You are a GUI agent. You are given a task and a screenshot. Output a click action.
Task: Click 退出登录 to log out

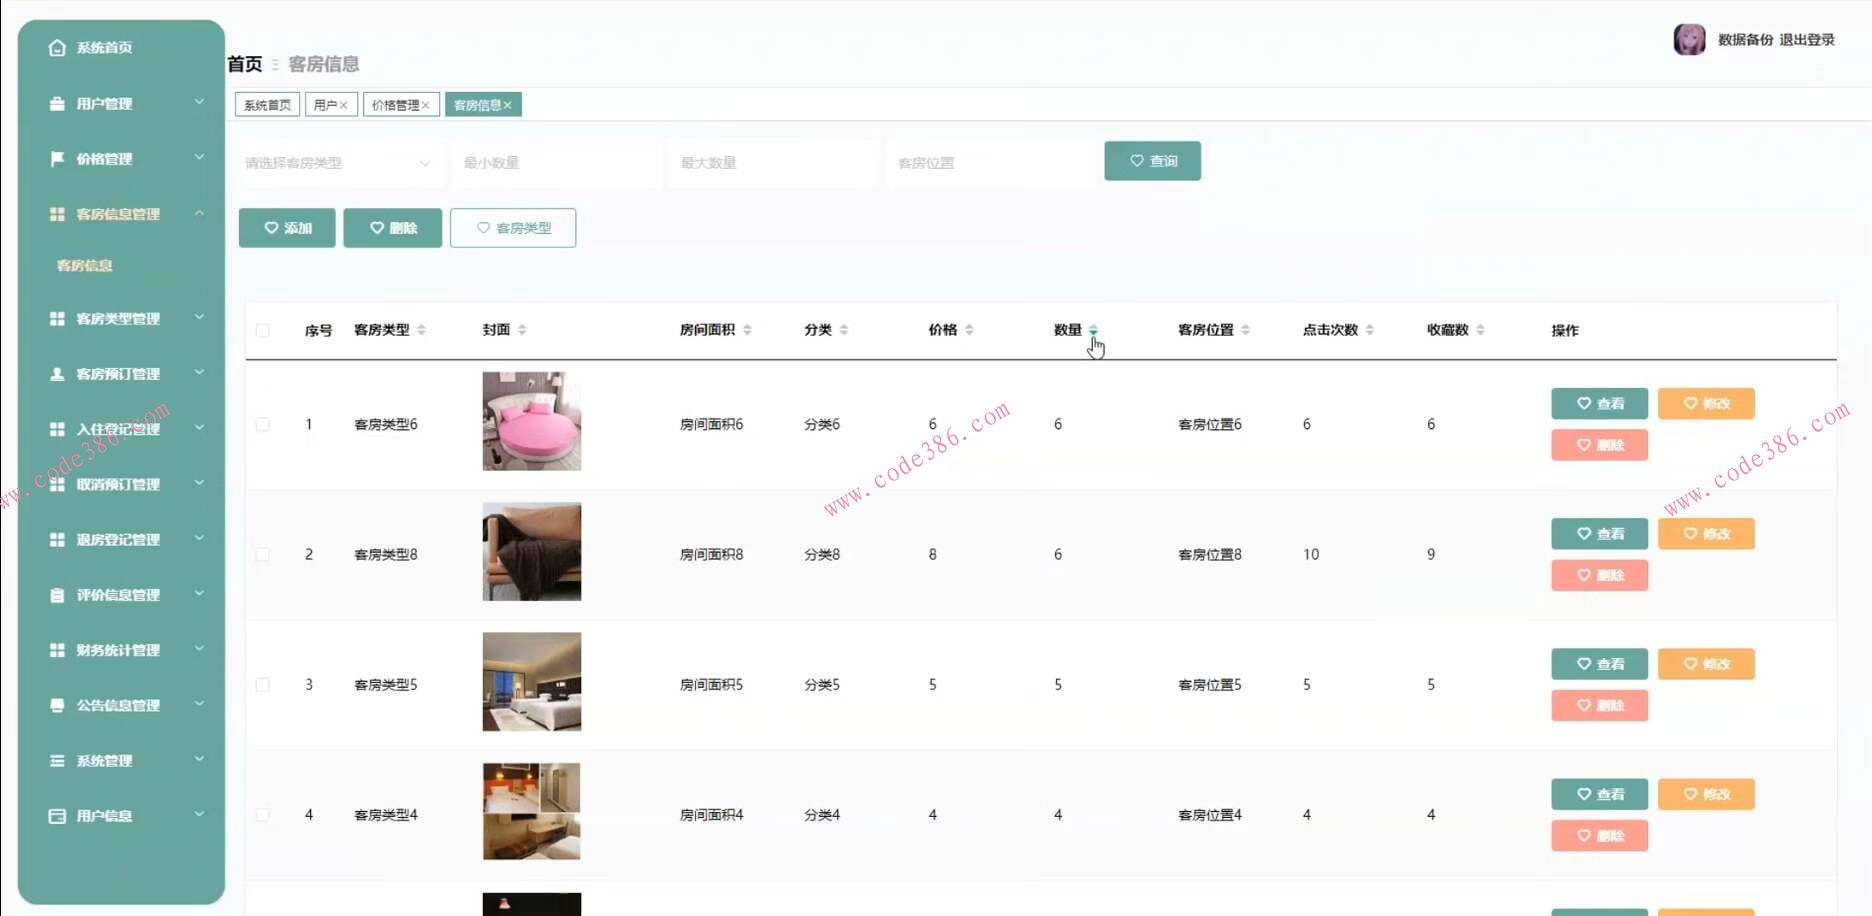pos(1804,40)
